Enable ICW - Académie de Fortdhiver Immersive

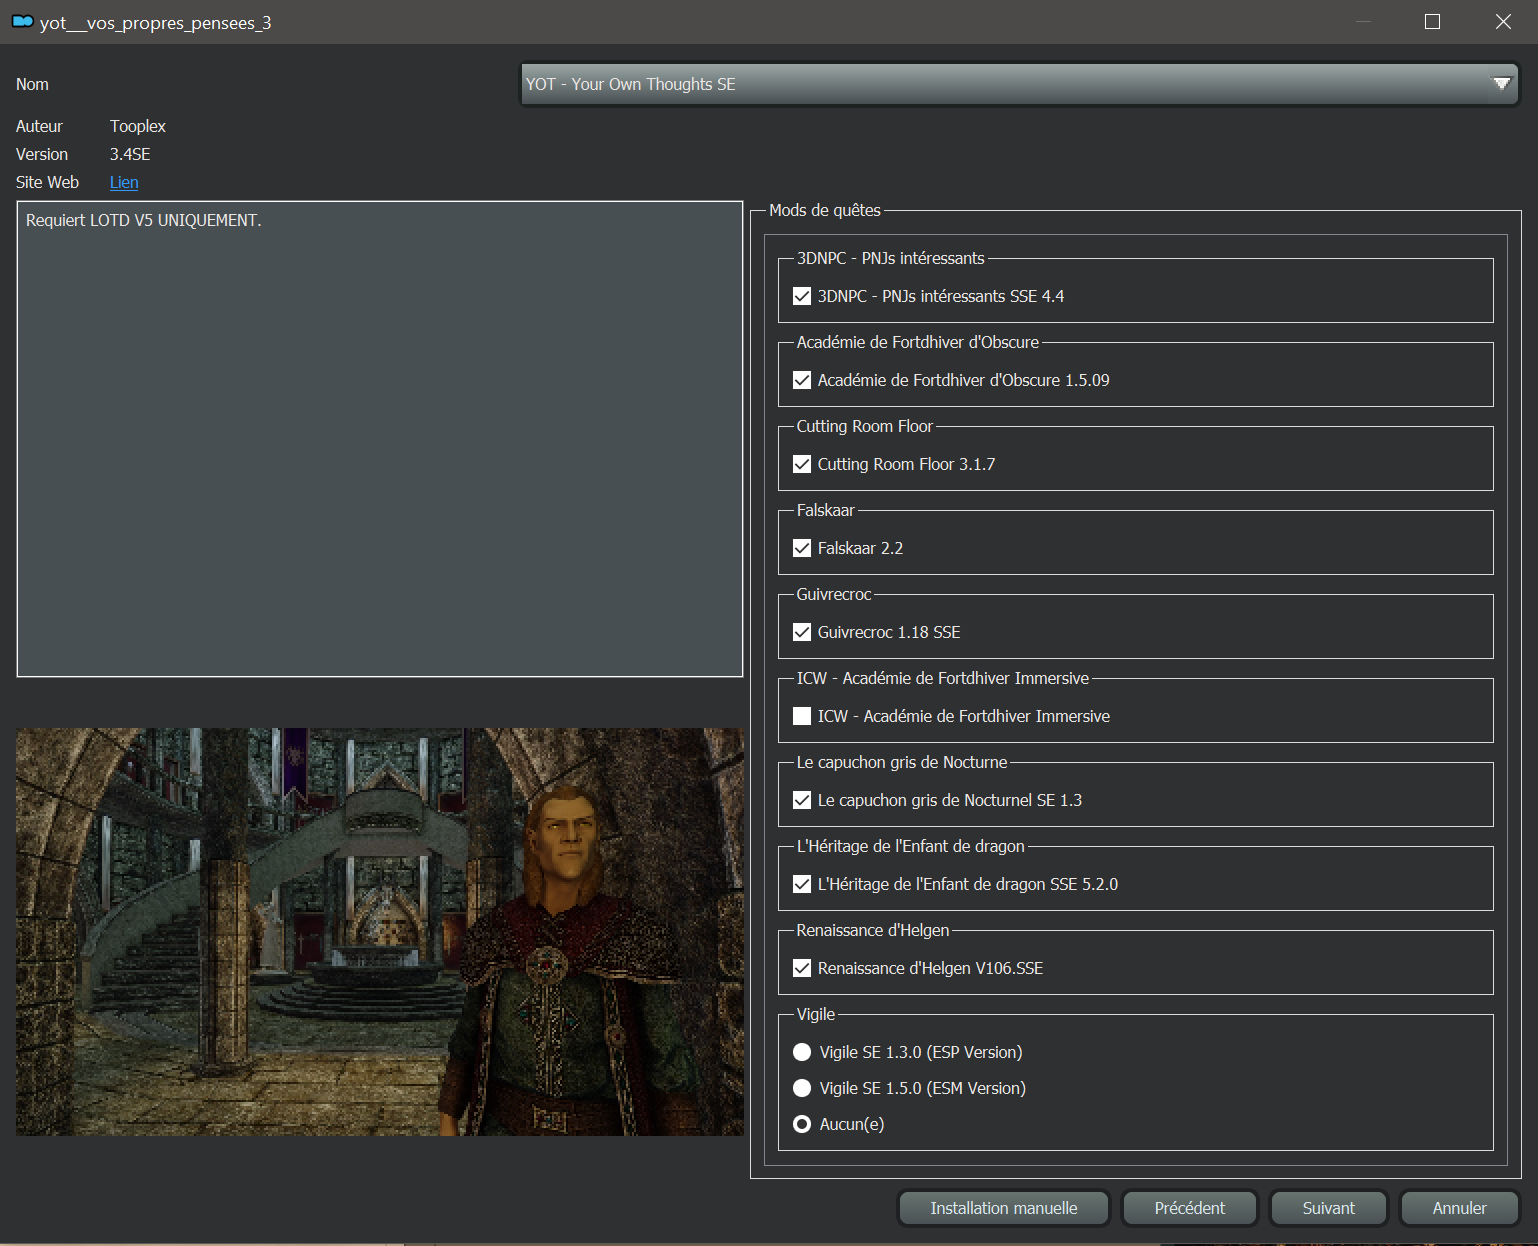point(801,716)
